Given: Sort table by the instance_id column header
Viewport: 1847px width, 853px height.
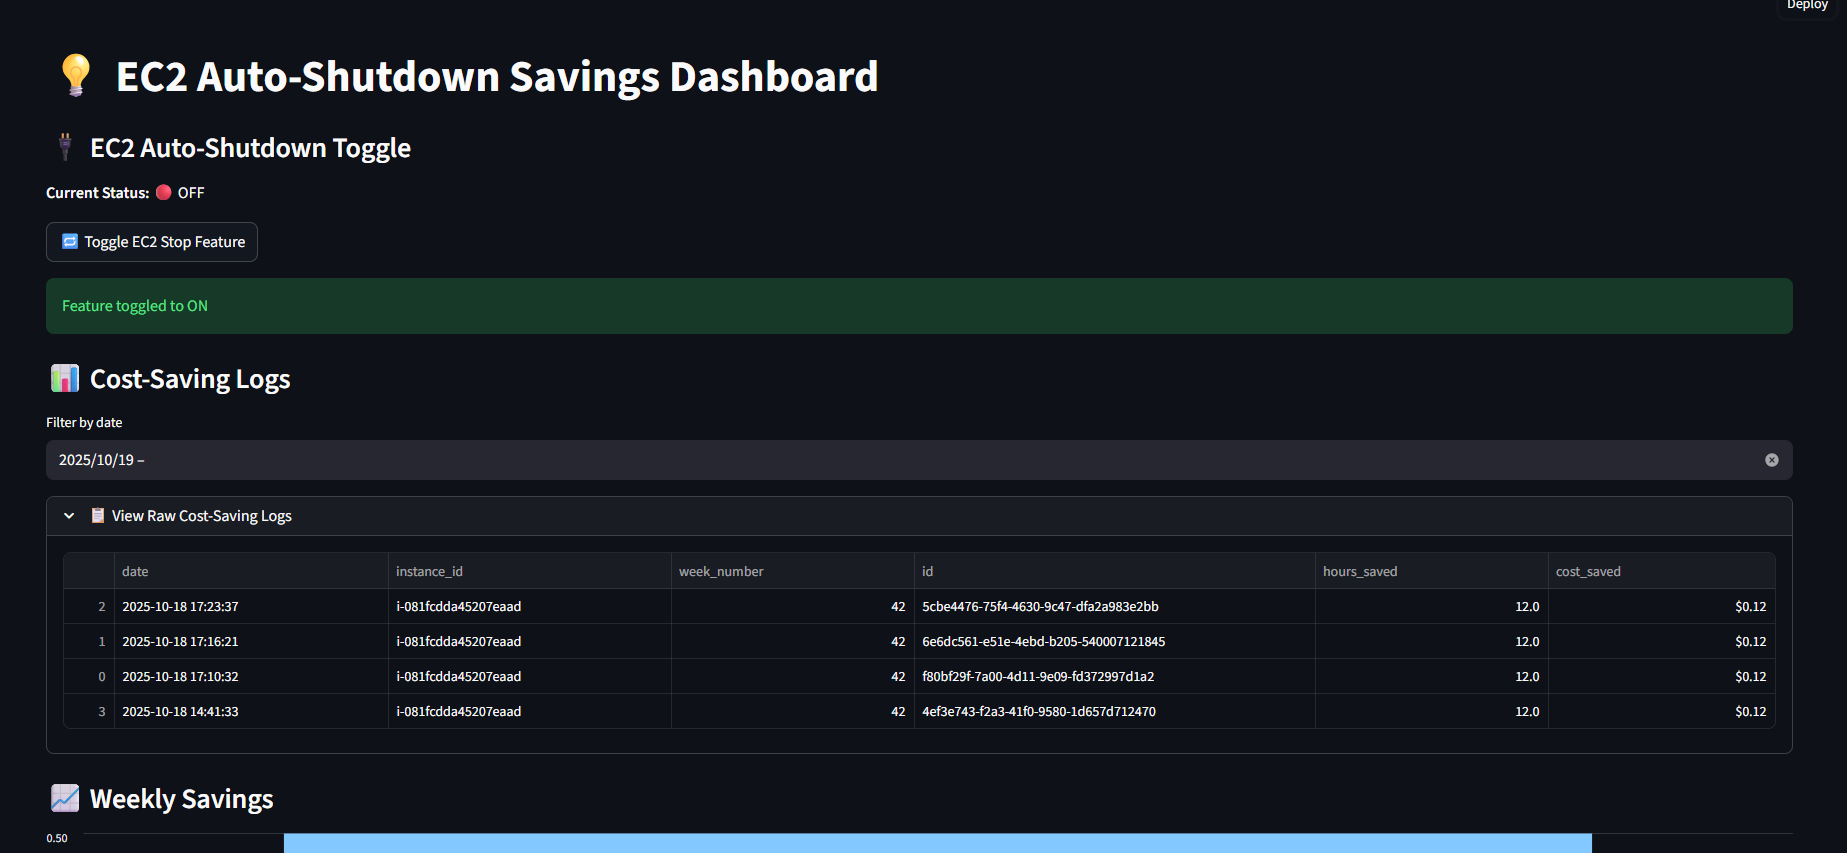Looking at the screenshot, I should tap(529, 571).
